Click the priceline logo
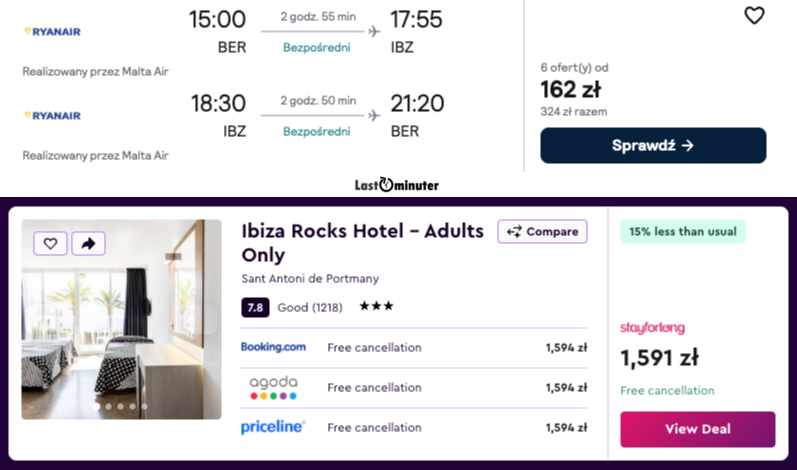797x470 pixels. coord(273,427)
